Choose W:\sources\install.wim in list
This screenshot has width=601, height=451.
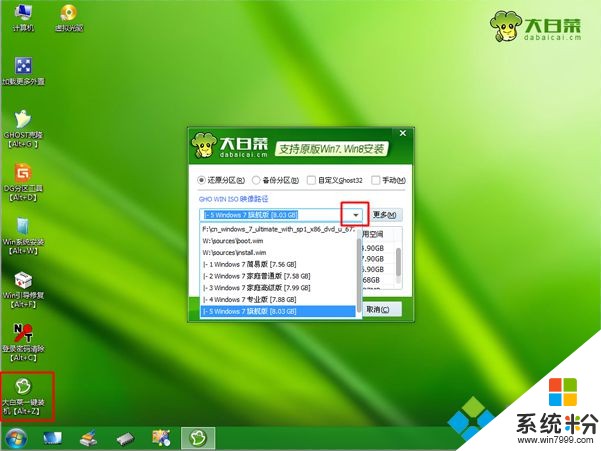pos(278,253)
